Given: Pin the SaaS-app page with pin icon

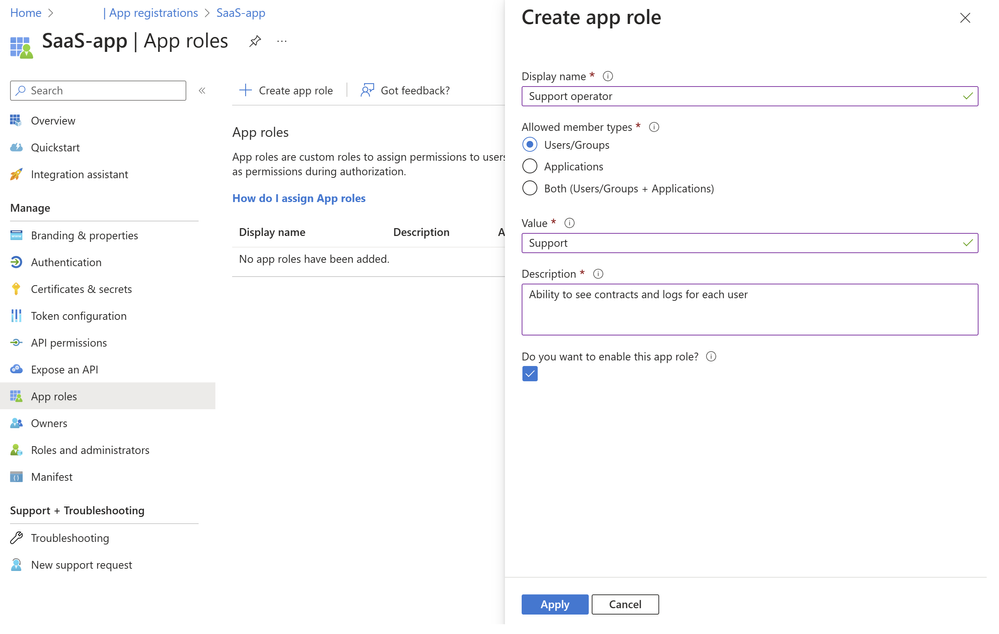Looking at the screenshot, I should pos(255,41).
